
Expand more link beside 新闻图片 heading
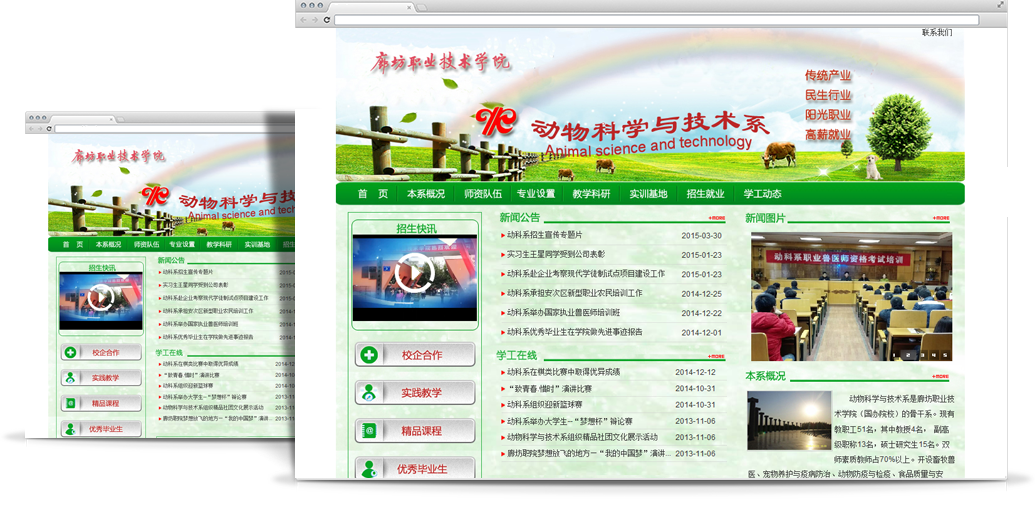click(940, 217)
